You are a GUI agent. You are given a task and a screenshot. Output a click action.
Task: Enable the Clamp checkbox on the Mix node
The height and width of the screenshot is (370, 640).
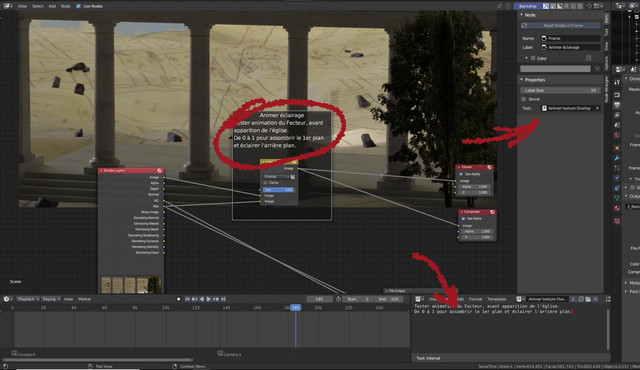pos(265,183)
